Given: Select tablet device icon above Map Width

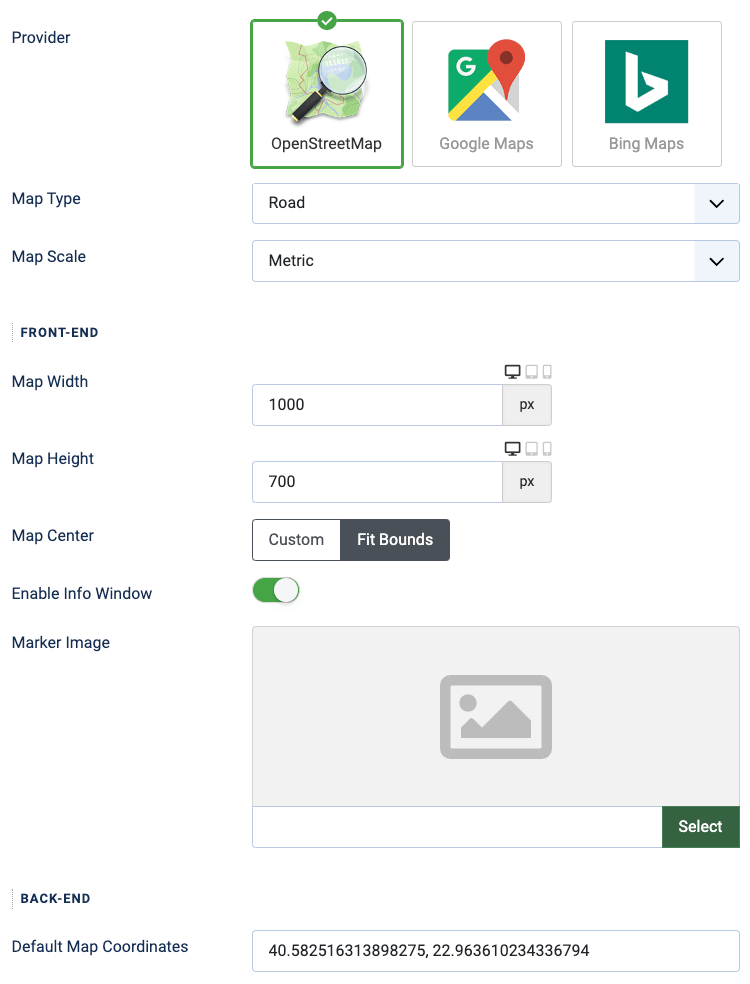Looking at the screenshot, I should [x=532, y=372].
